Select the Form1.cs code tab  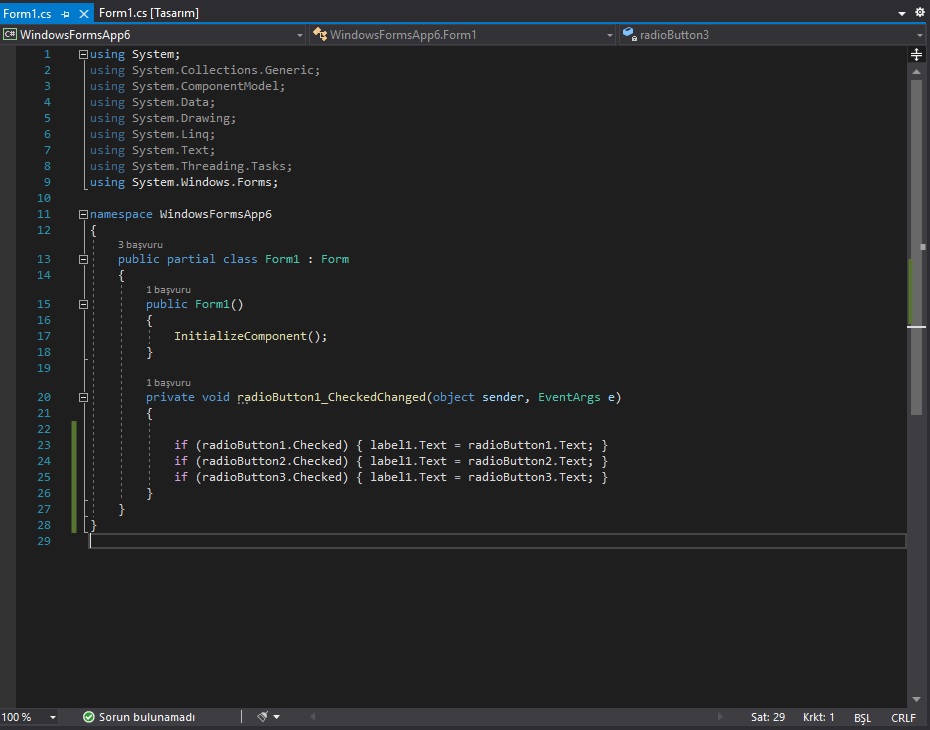point(27,14)
